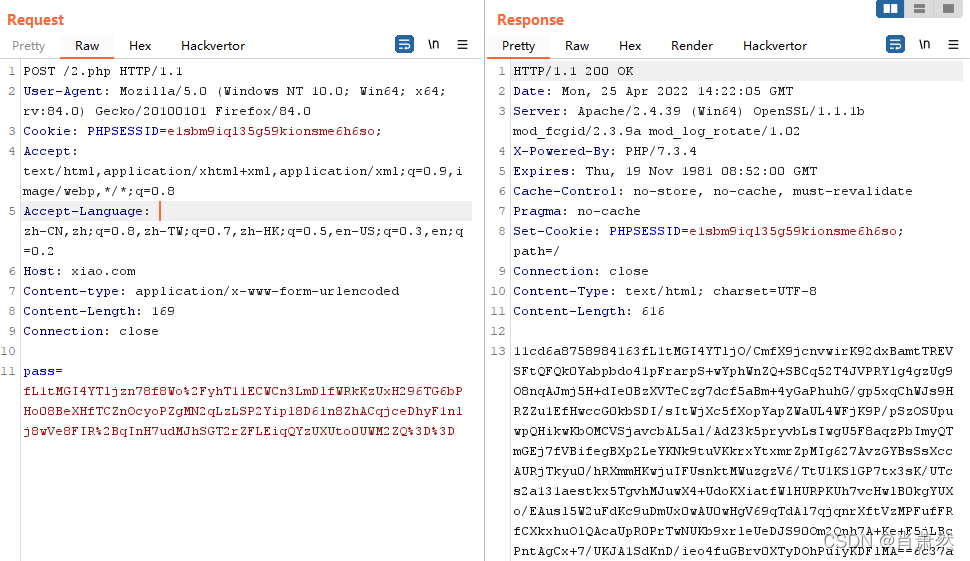This screenshot has height=561, width=970.
Task: Click the Request panel title
Action: [35, 20]
